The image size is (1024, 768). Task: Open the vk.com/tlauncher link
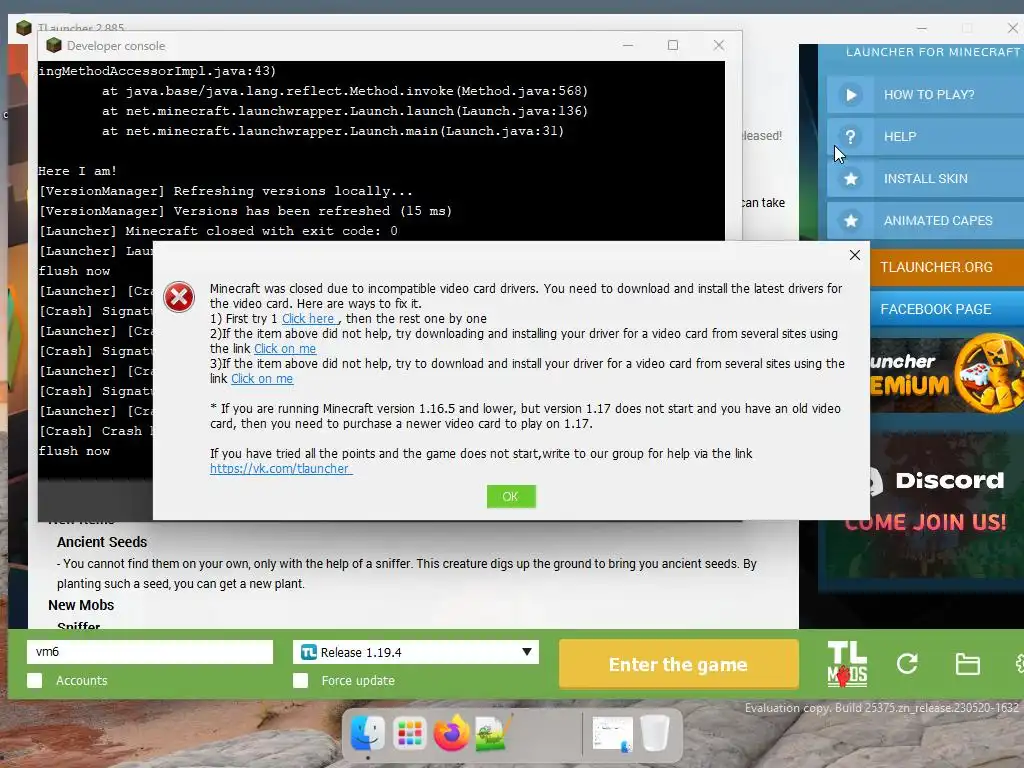coord(281,468)
